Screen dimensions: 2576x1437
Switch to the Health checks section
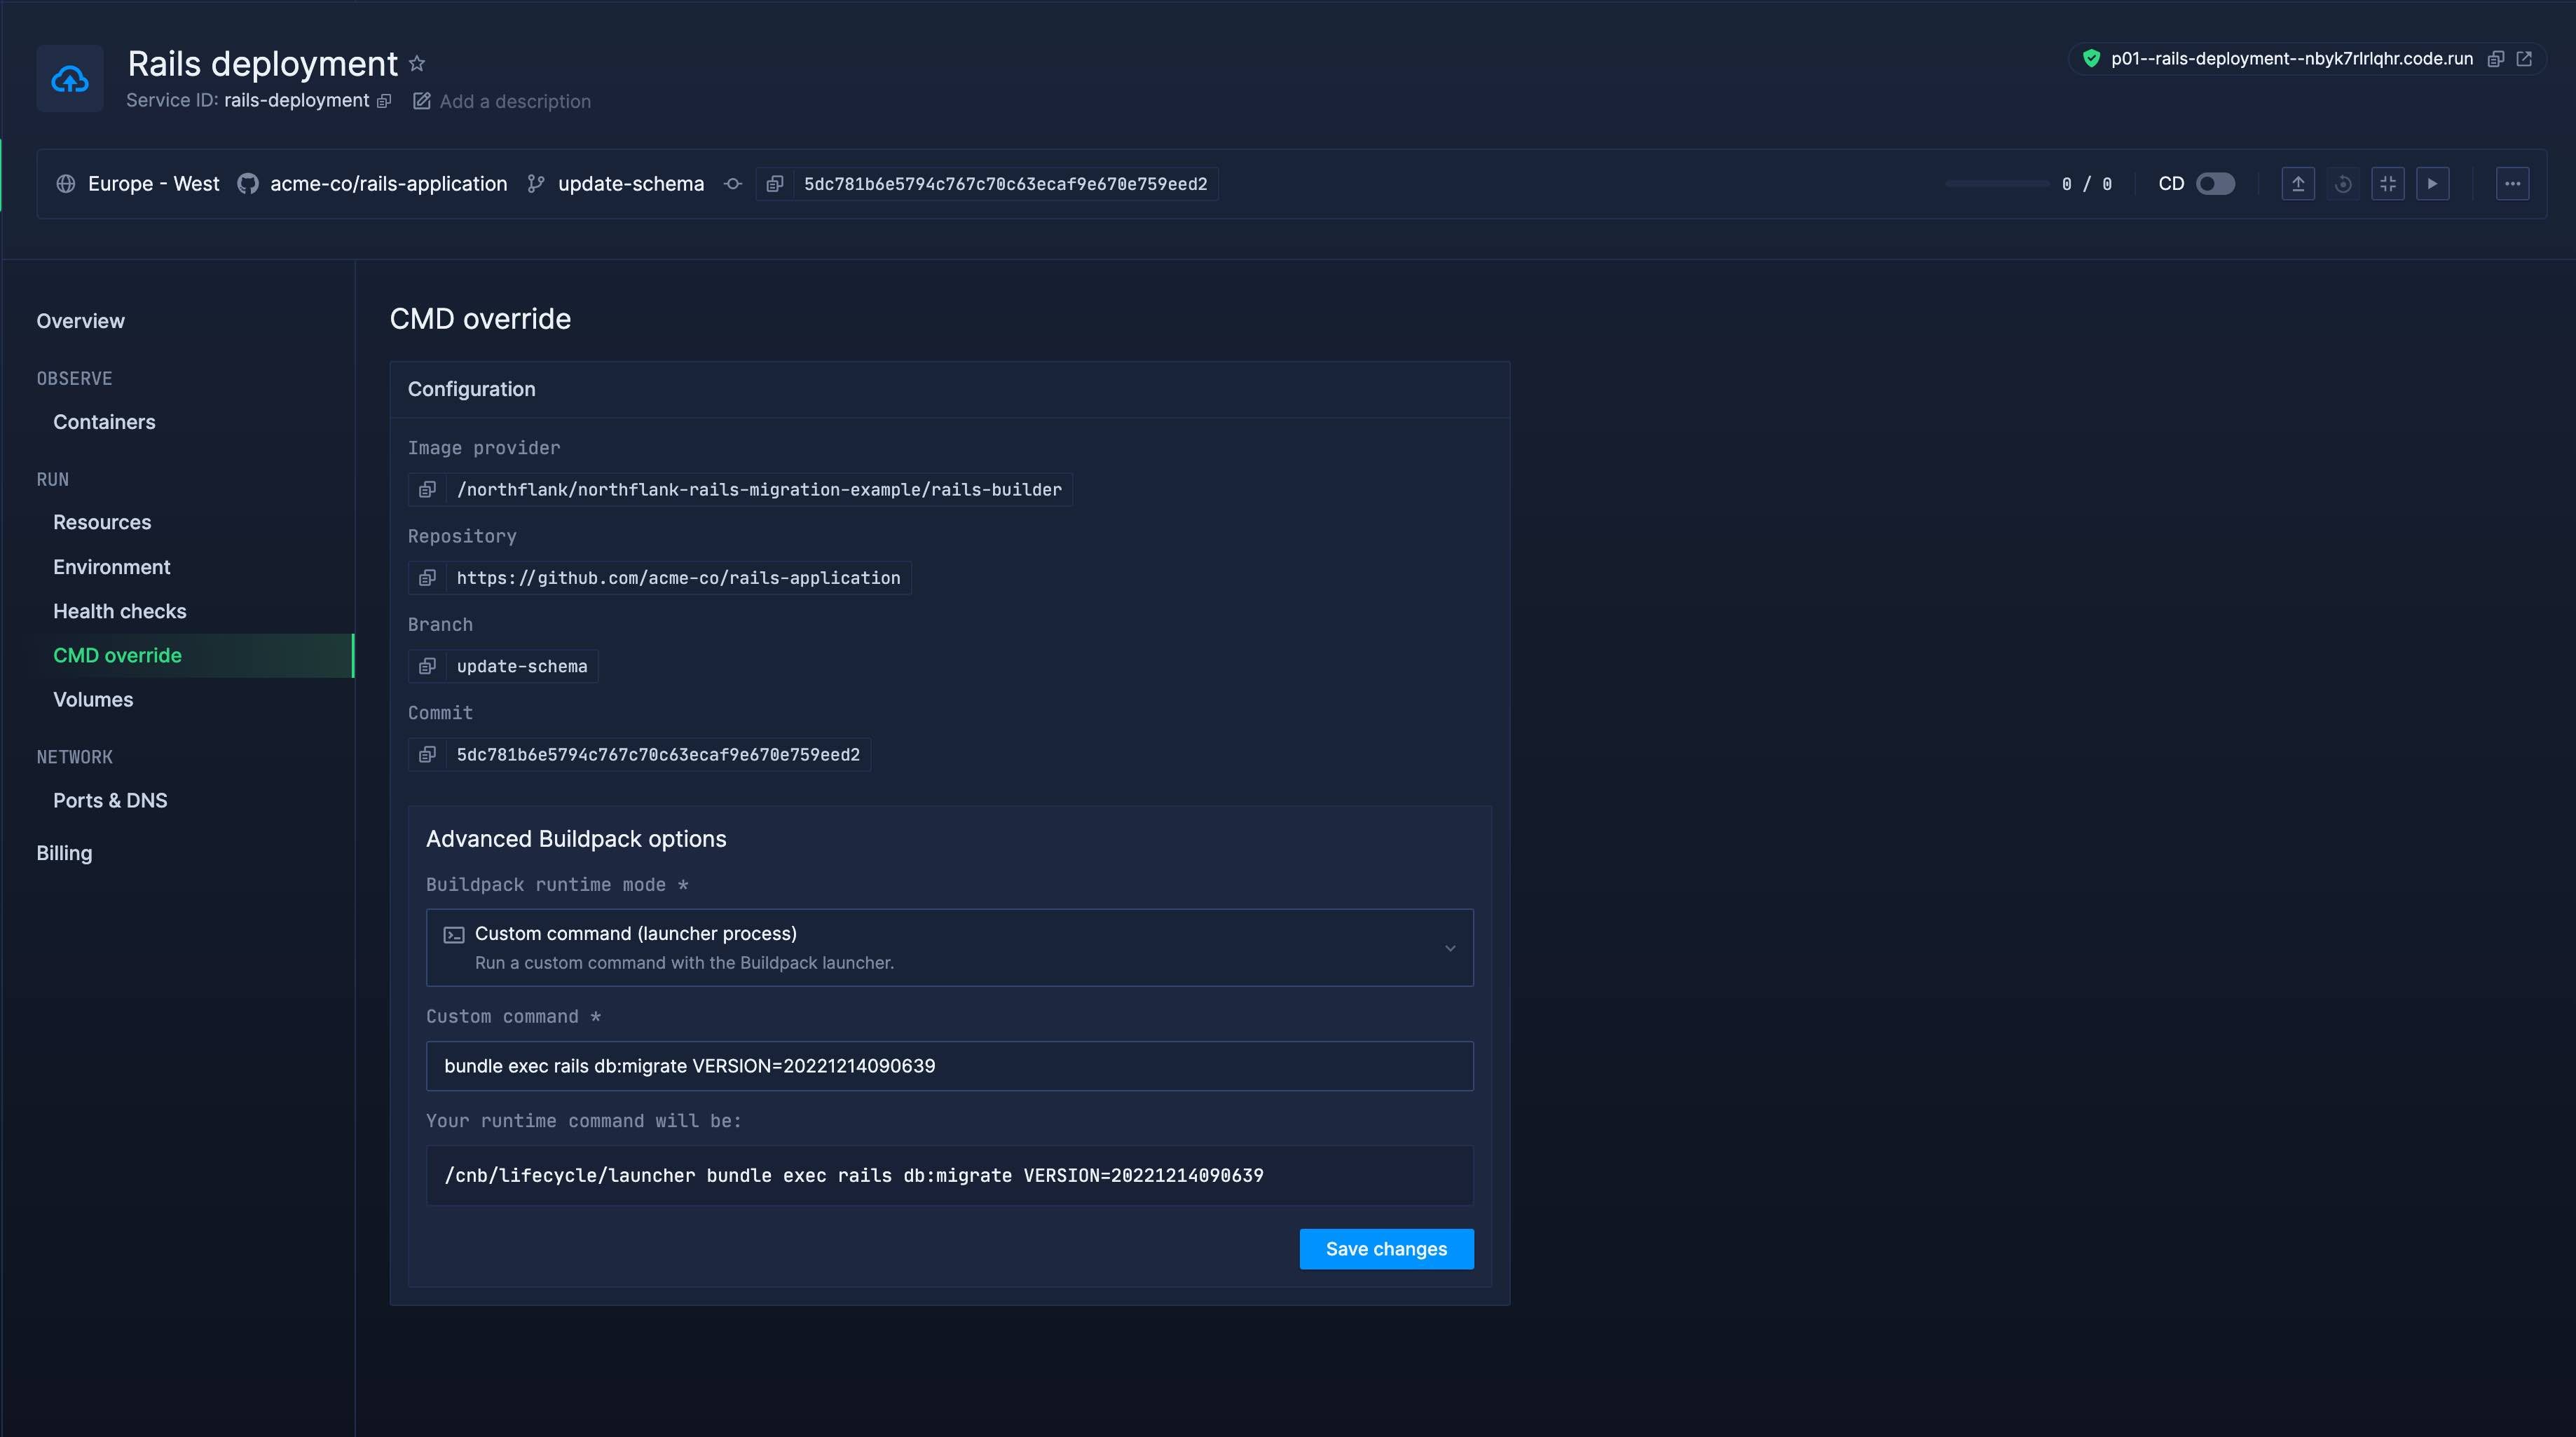tap(120, 611)
